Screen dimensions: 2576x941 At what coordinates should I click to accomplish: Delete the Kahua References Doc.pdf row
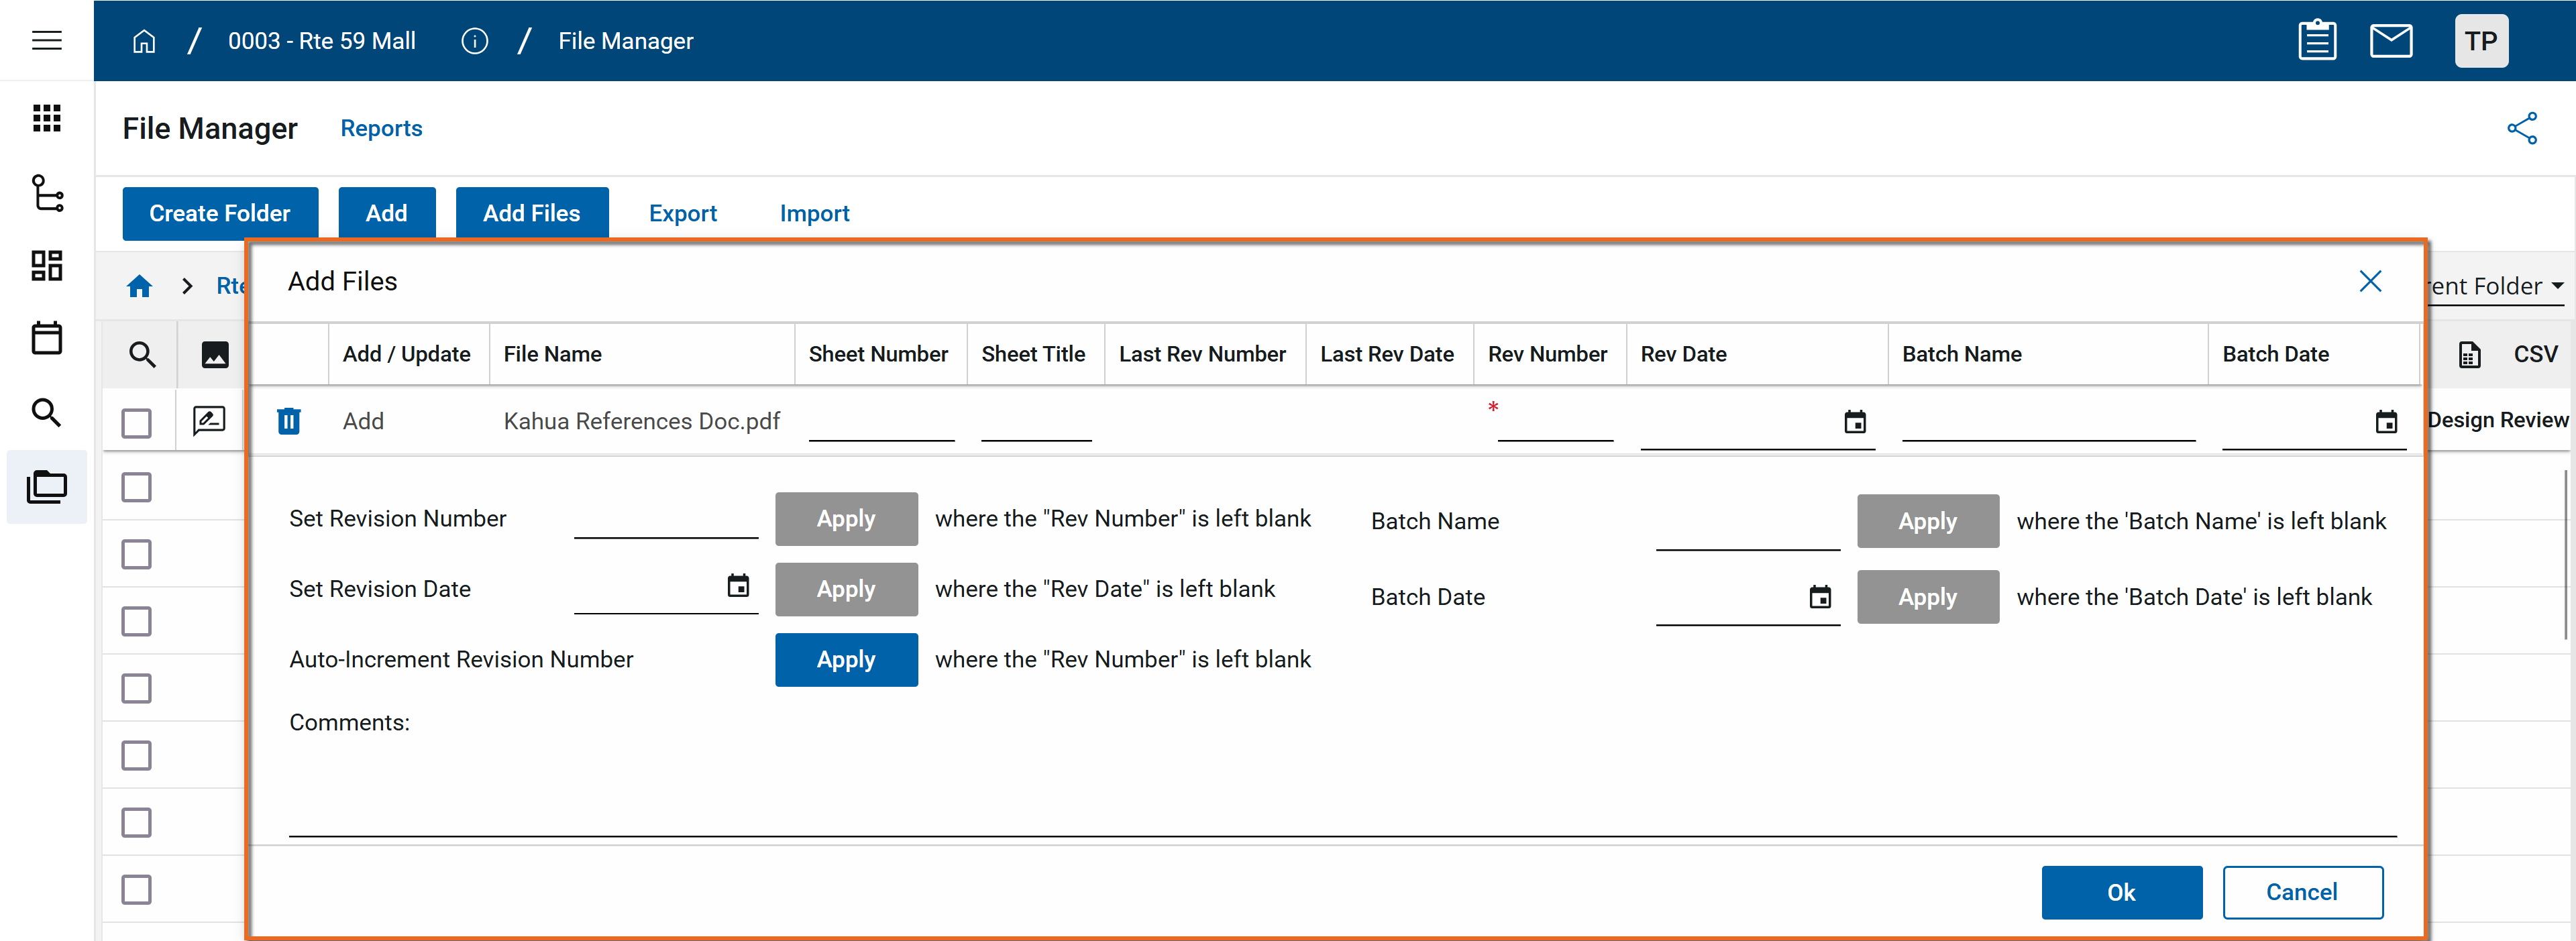288,421
